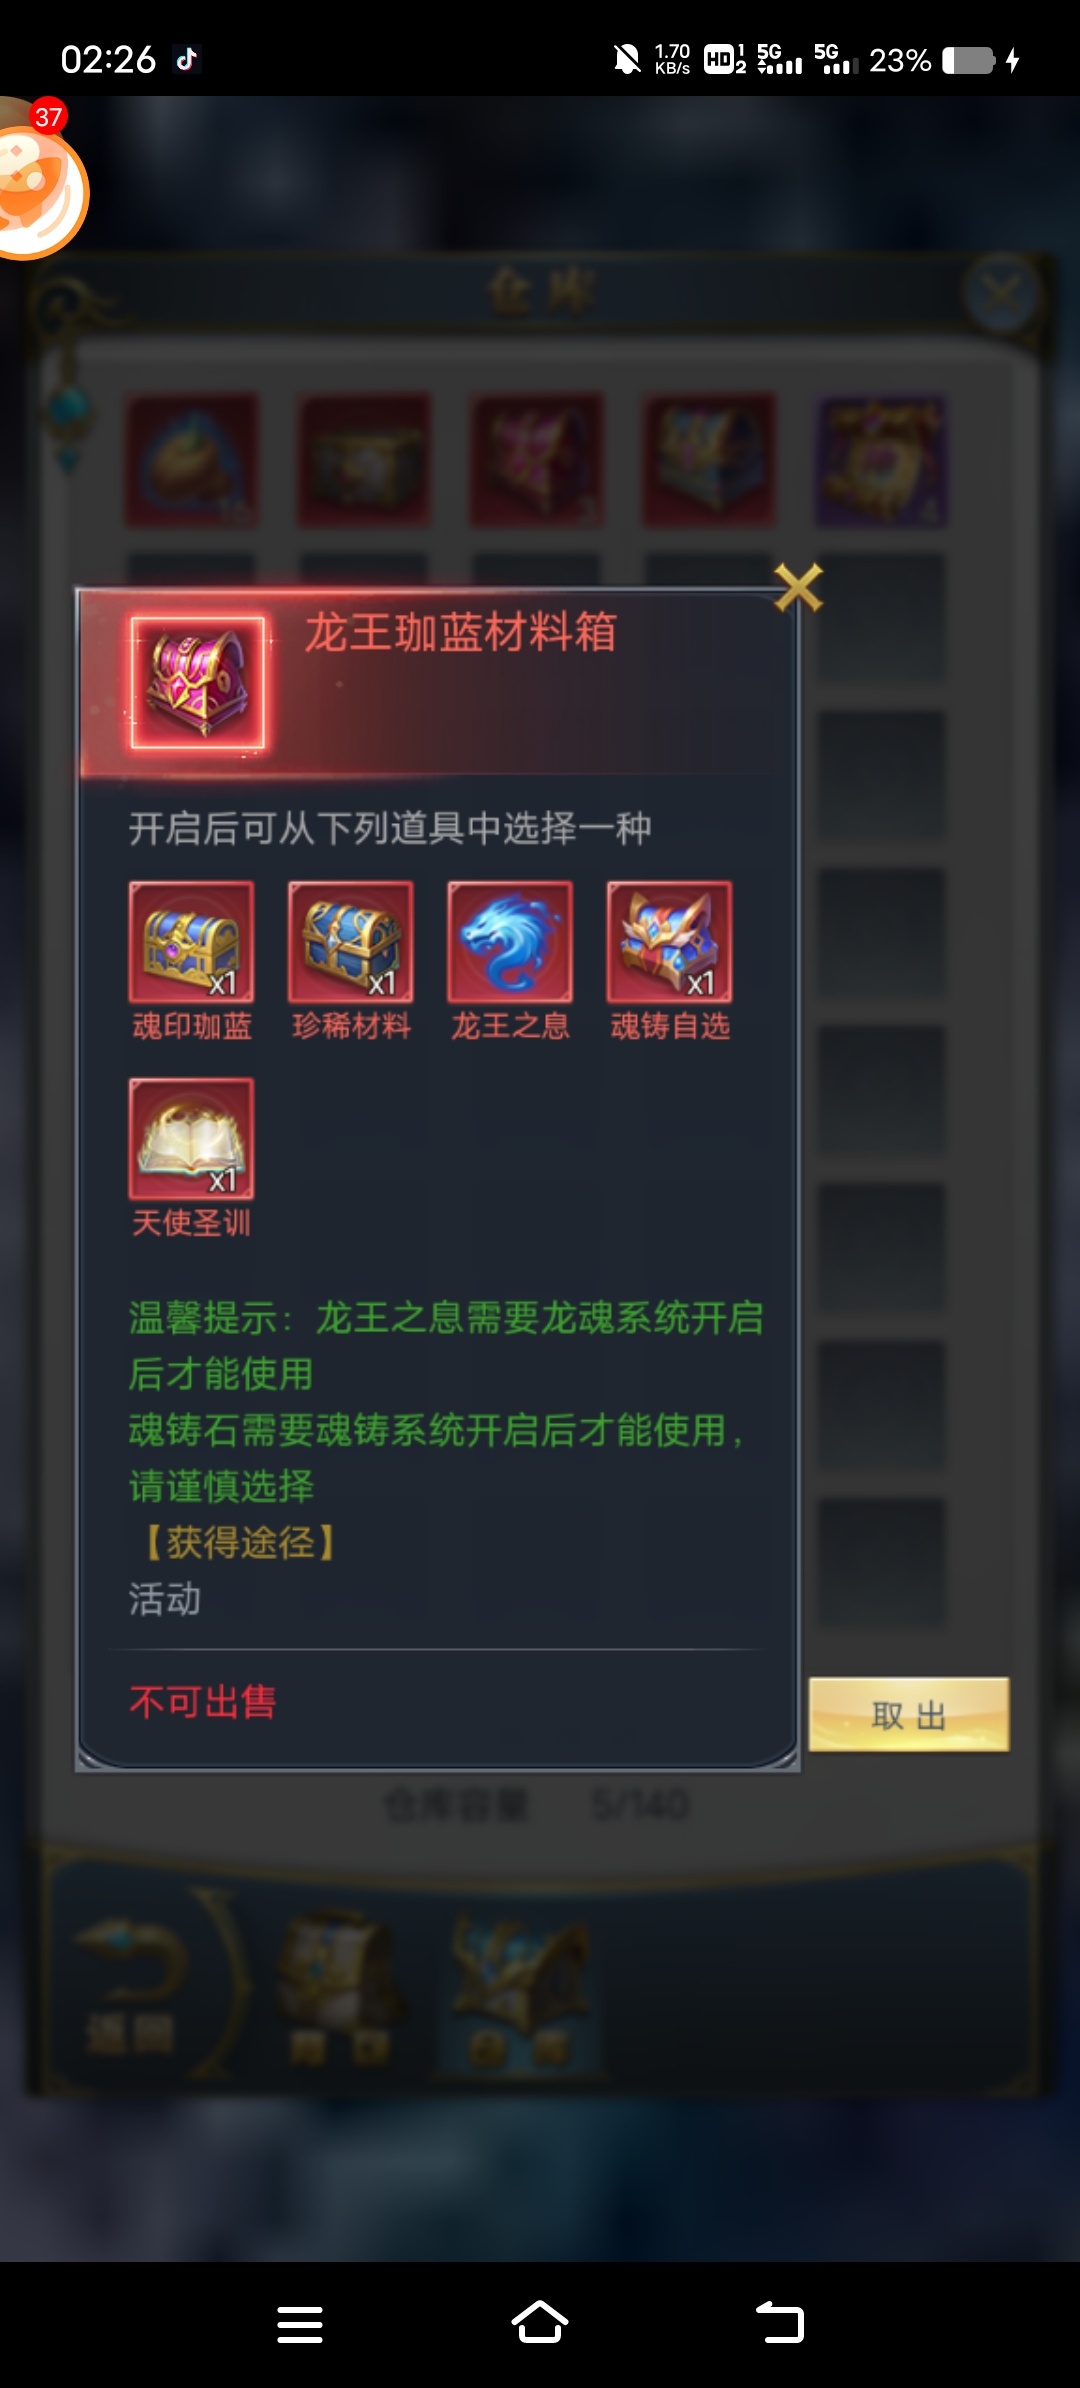
Task: Pick the 龙王之息 blue dragon icon
Action: point(510,941)
